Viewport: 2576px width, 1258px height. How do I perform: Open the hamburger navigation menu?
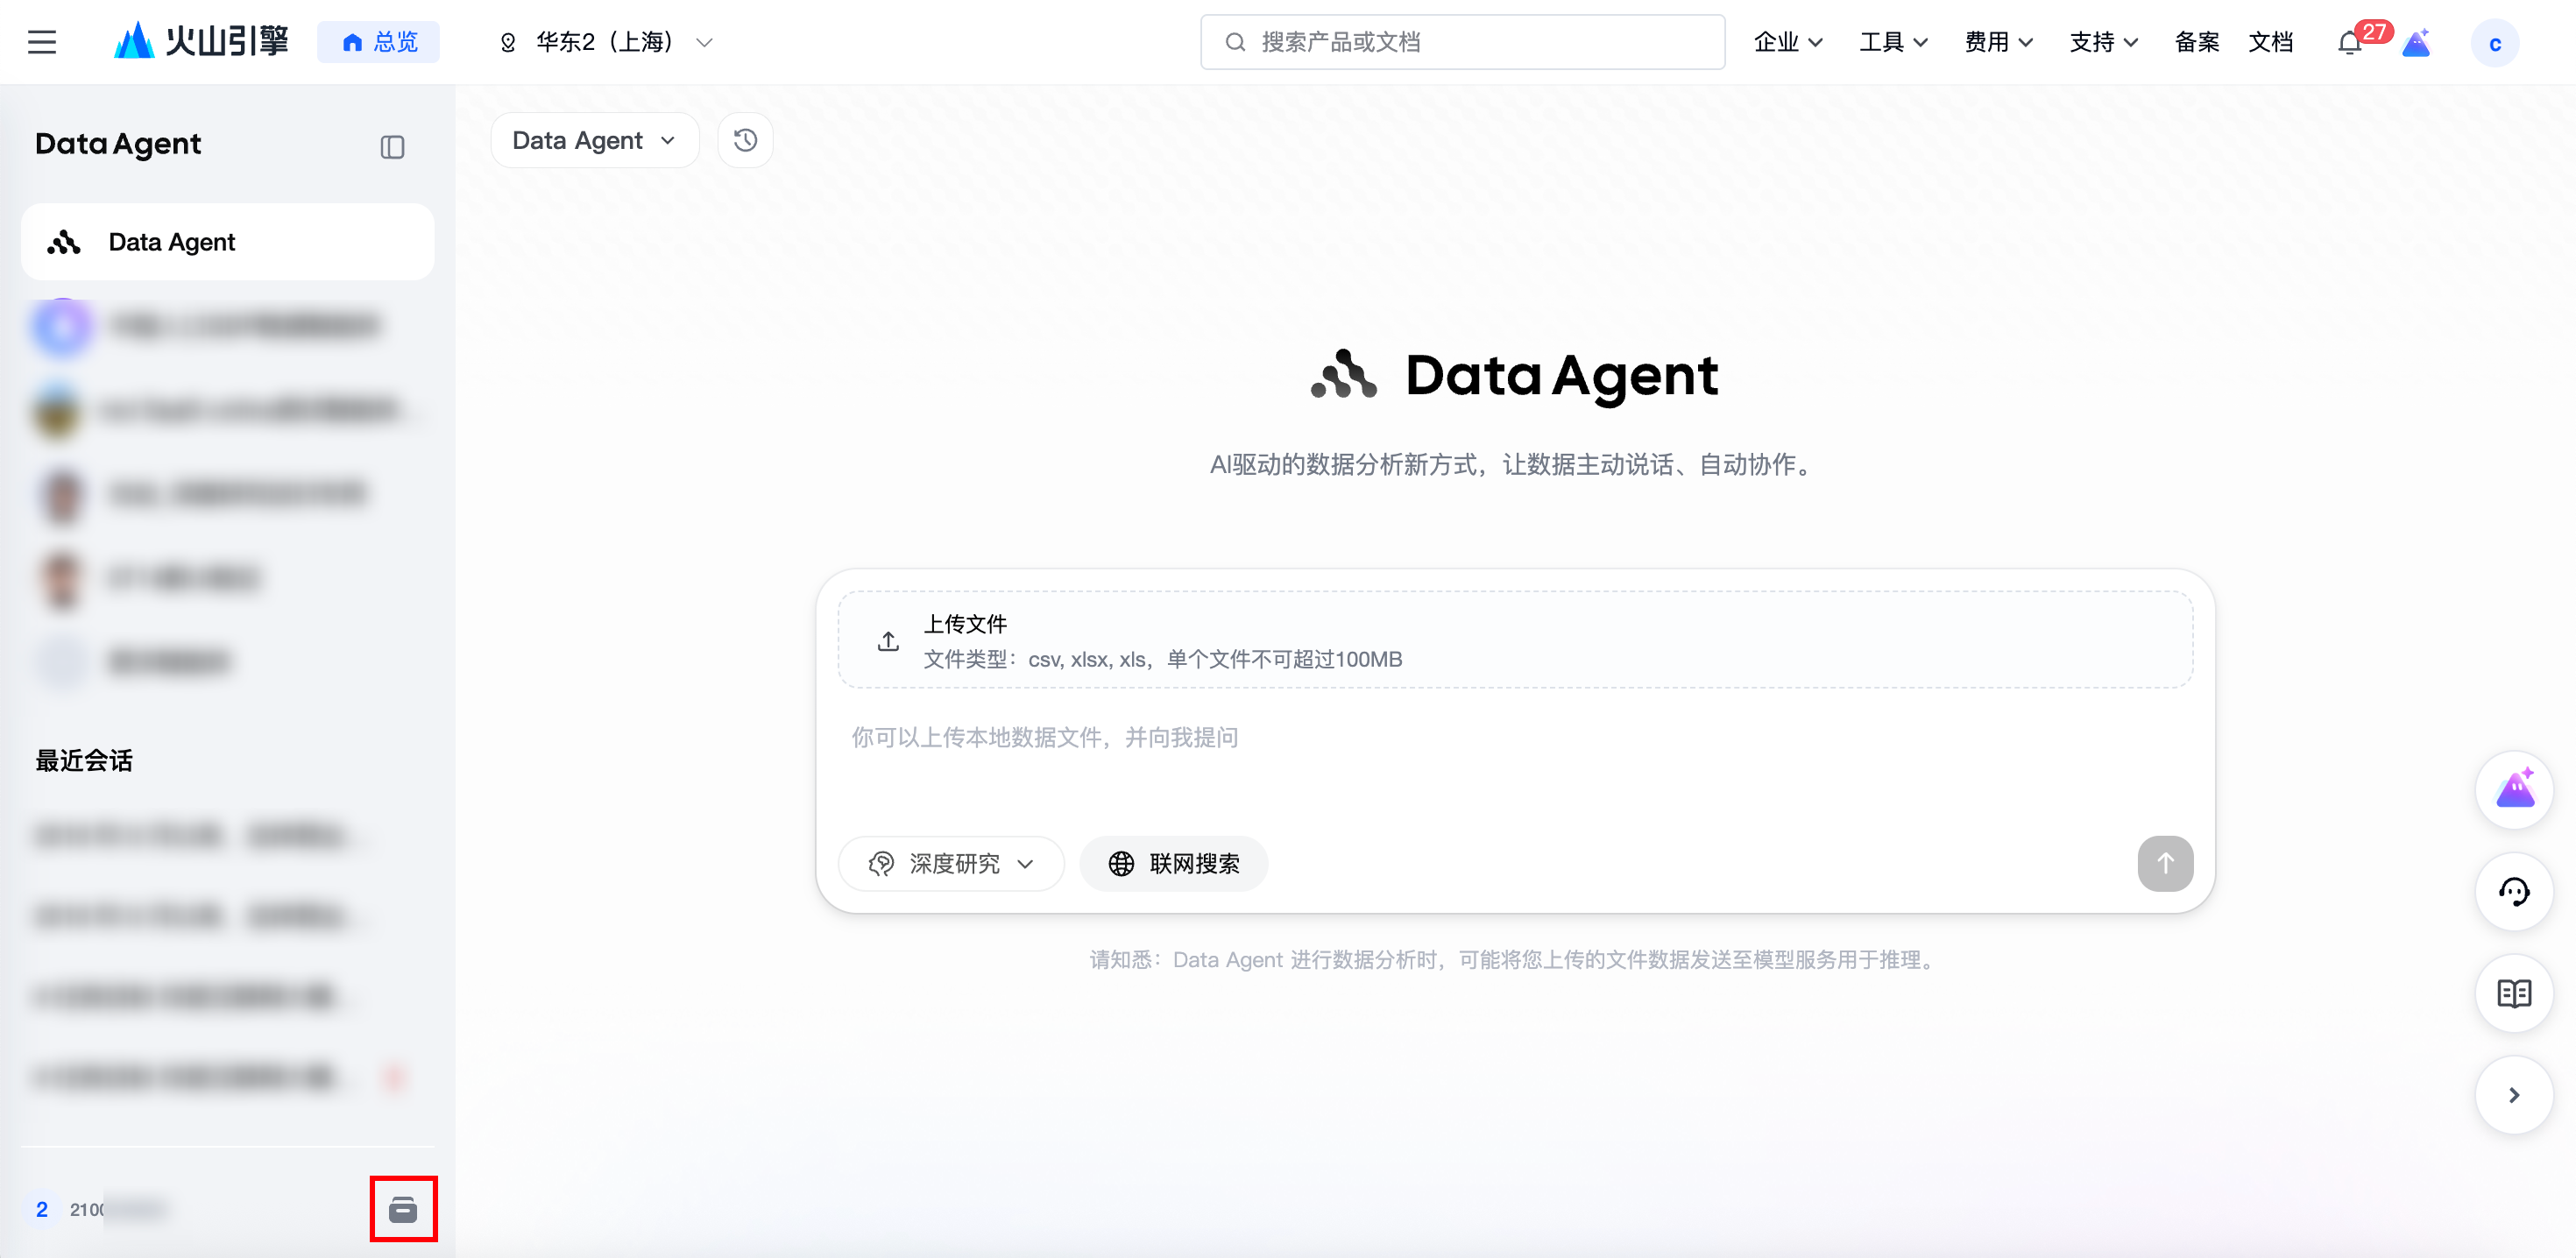(42, 42)
